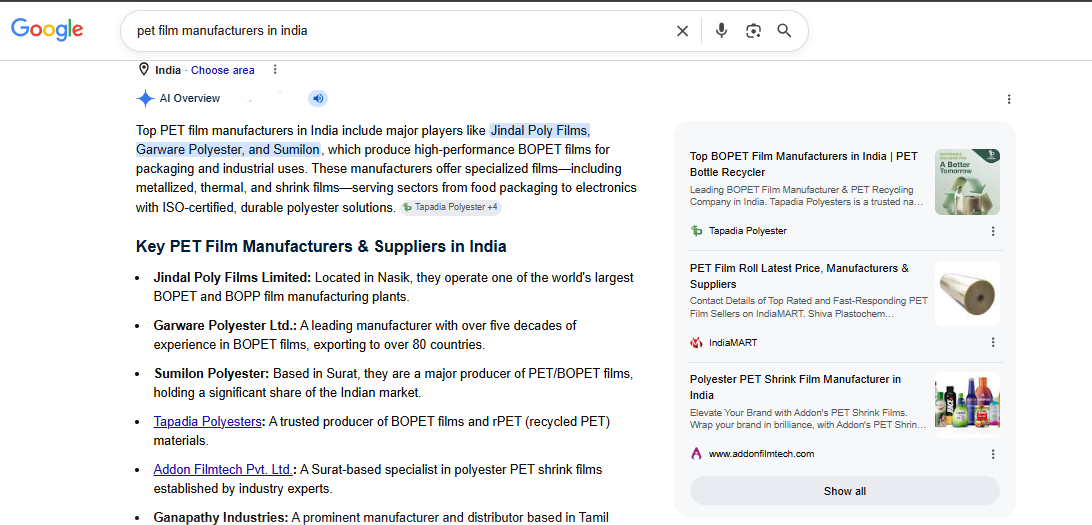
Task: Open Google Lens image search icon
Action: point(753,31)
